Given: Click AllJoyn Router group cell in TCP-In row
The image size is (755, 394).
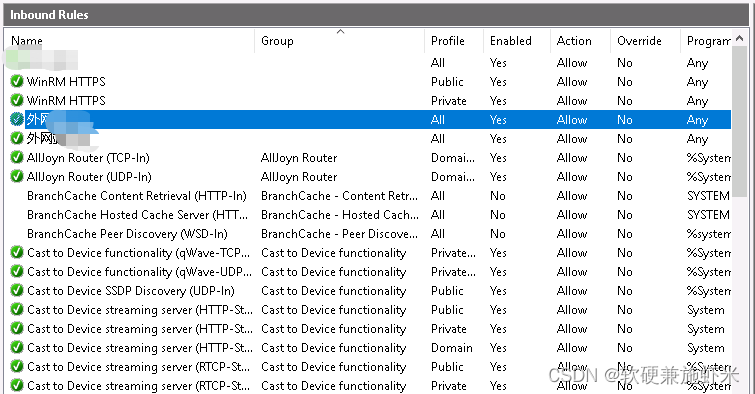Looking at the screenshot, I should [x=299, y=158].
